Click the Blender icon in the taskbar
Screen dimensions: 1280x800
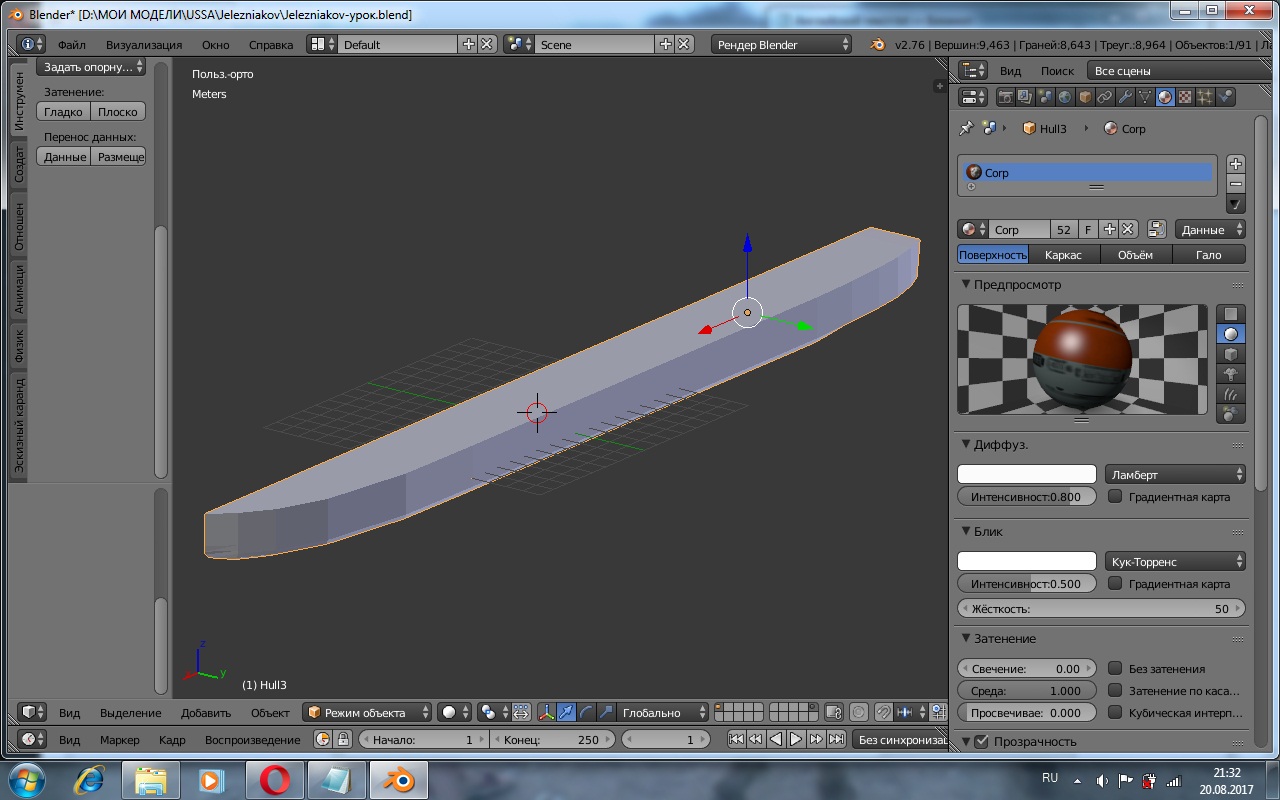[x=399, y=779]
